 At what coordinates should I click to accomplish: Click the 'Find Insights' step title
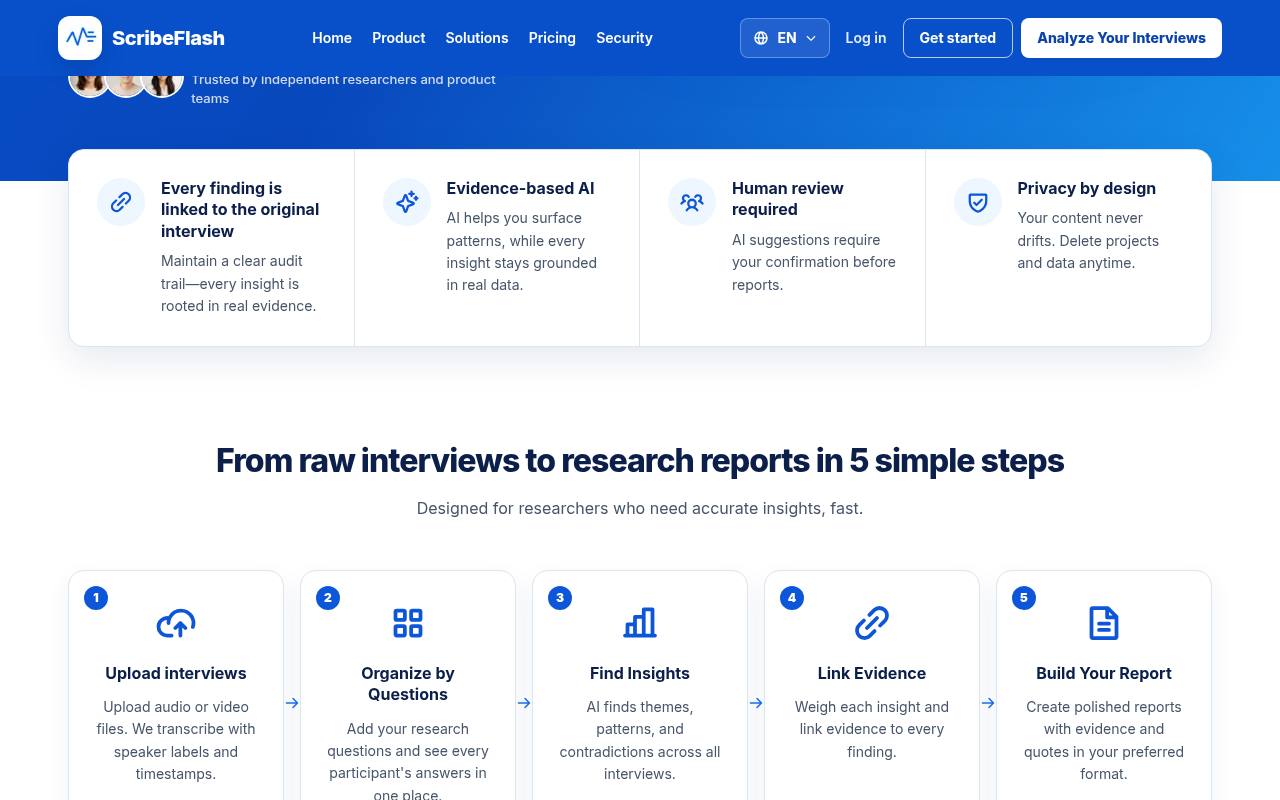pyautogui.click(x=640, y=673)
